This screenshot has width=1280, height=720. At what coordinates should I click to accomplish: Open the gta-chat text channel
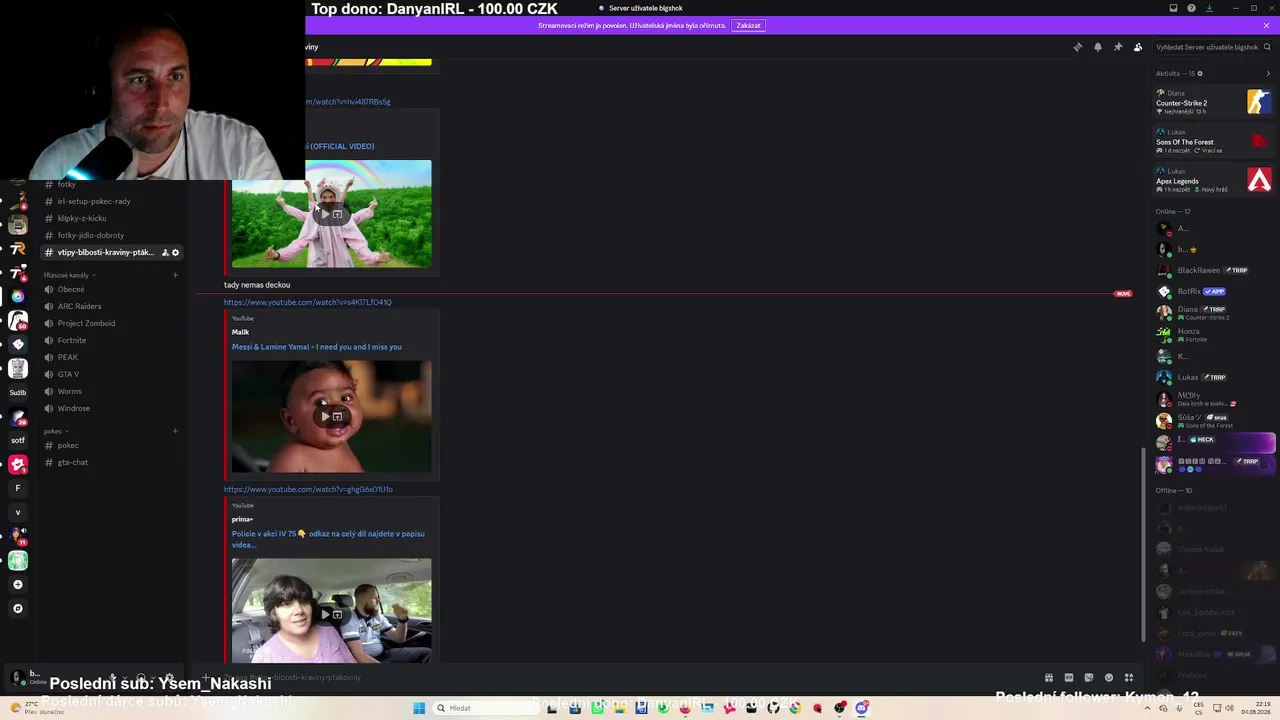click(111, 462)
